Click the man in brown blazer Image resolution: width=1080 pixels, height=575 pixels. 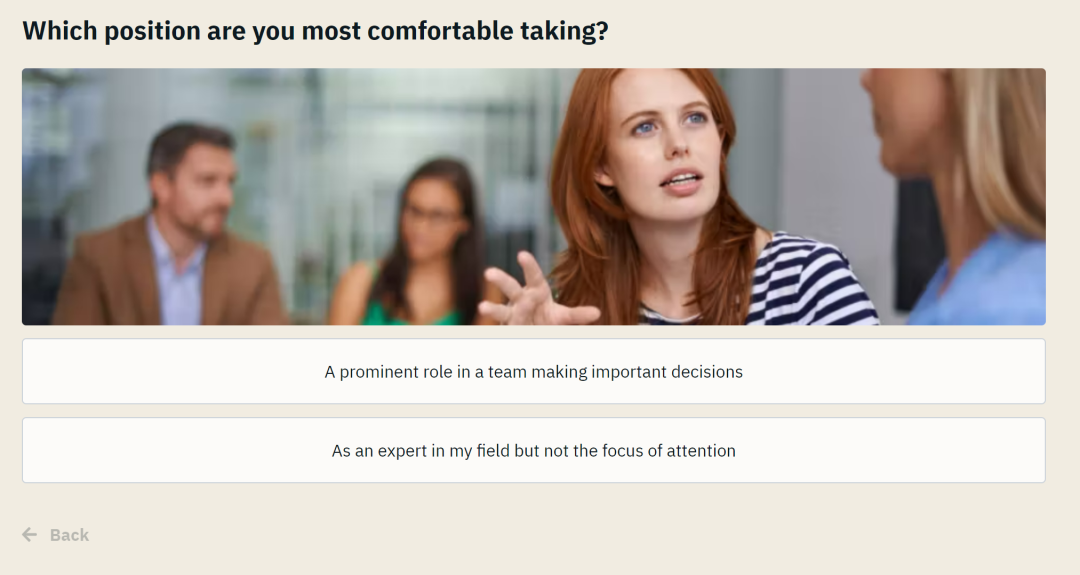coord(172,227)
